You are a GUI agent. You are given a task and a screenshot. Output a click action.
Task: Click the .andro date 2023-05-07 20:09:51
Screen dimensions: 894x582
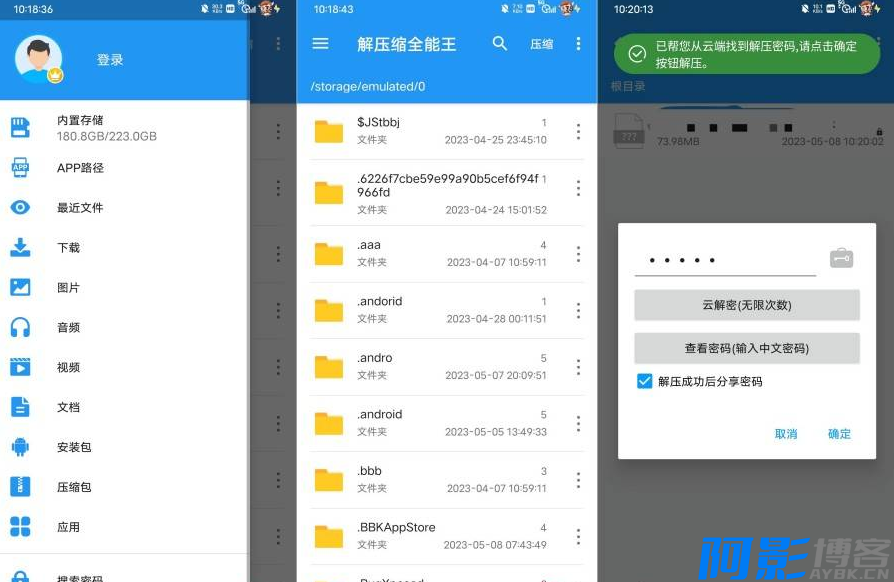(x=495, y=375)
